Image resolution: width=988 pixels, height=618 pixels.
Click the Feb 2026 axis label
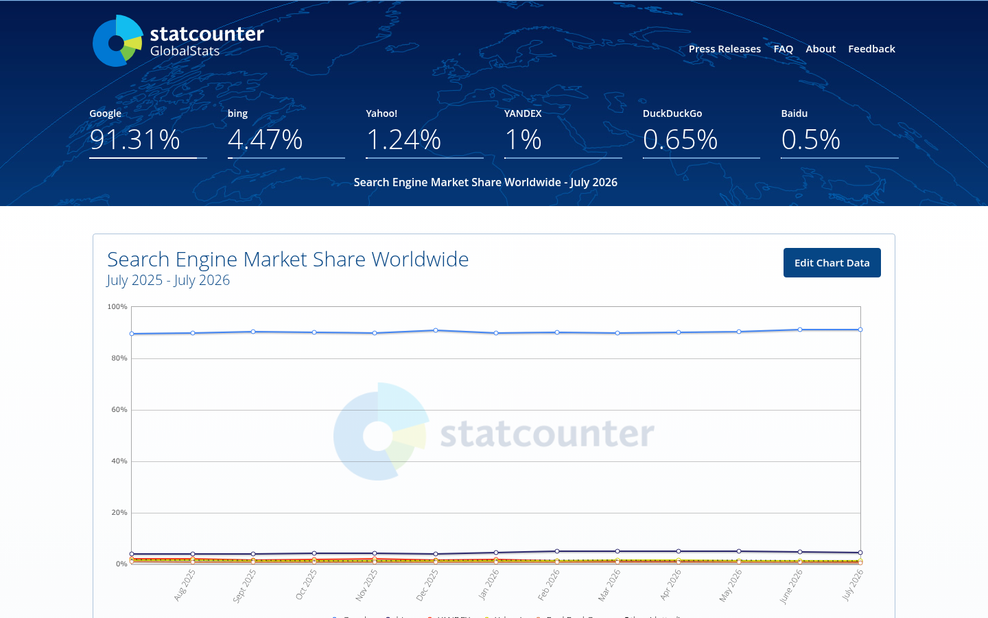tap(549, 585)
